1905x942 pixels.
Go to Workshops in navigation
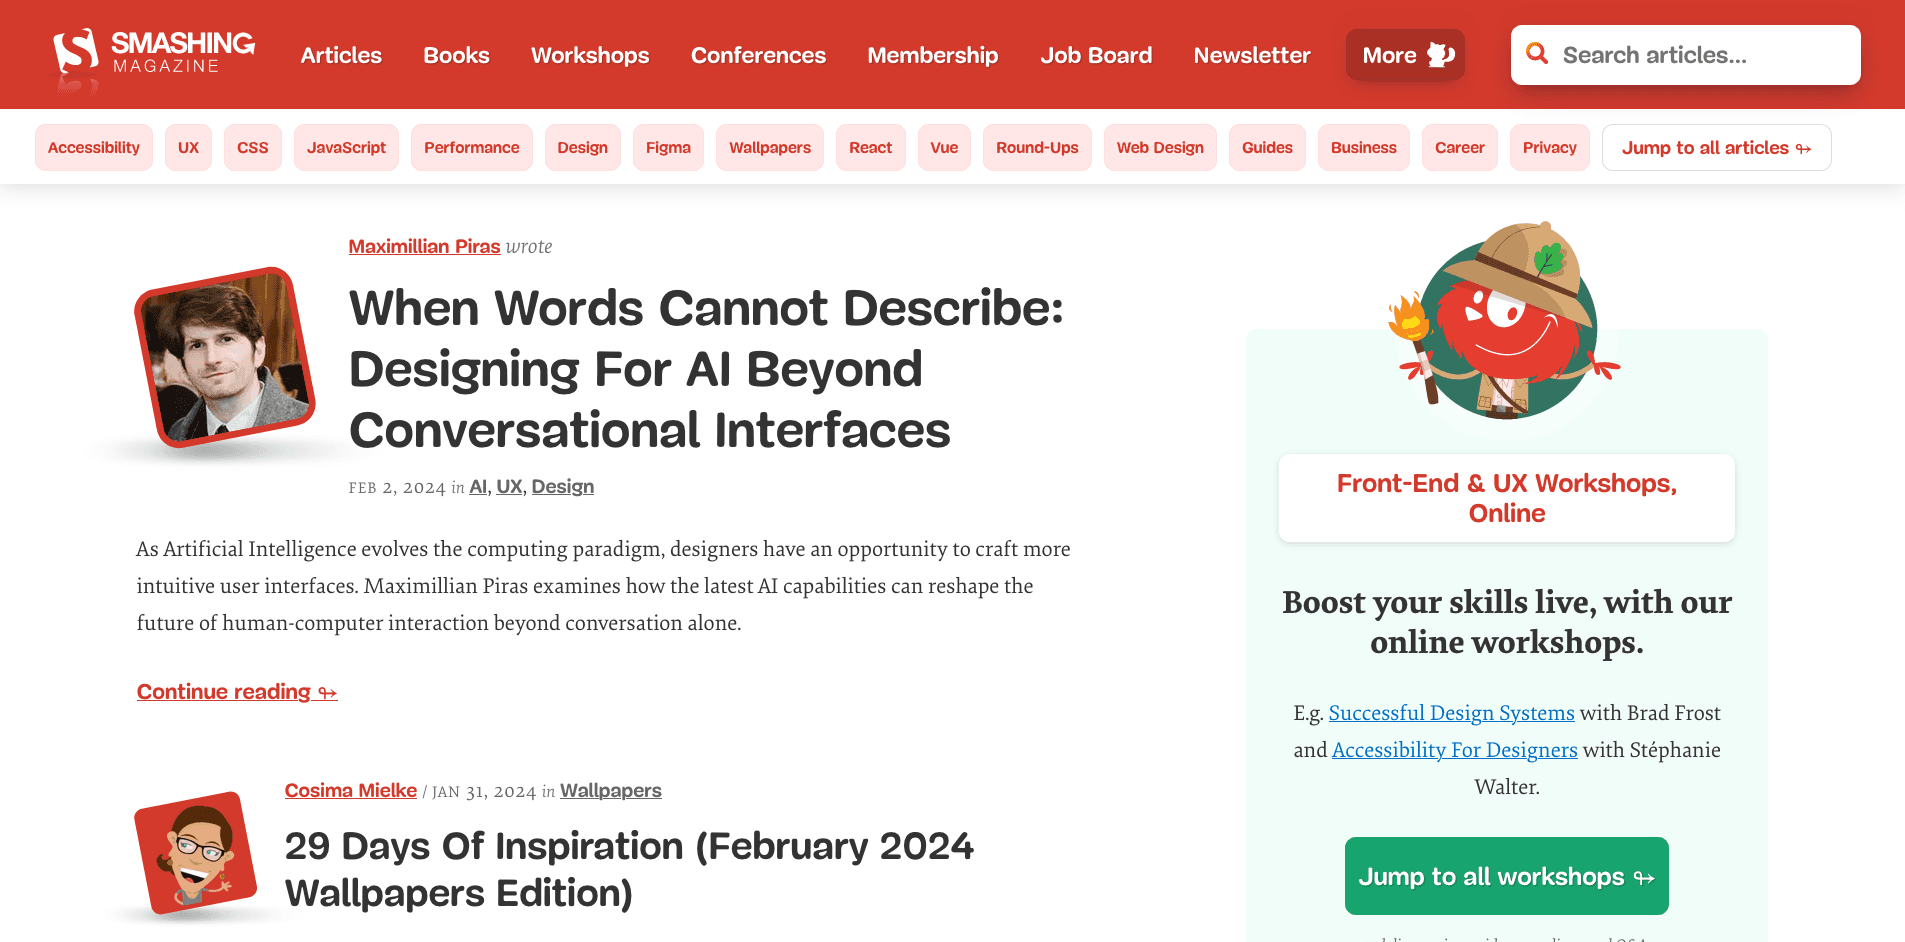coord(590,55)
